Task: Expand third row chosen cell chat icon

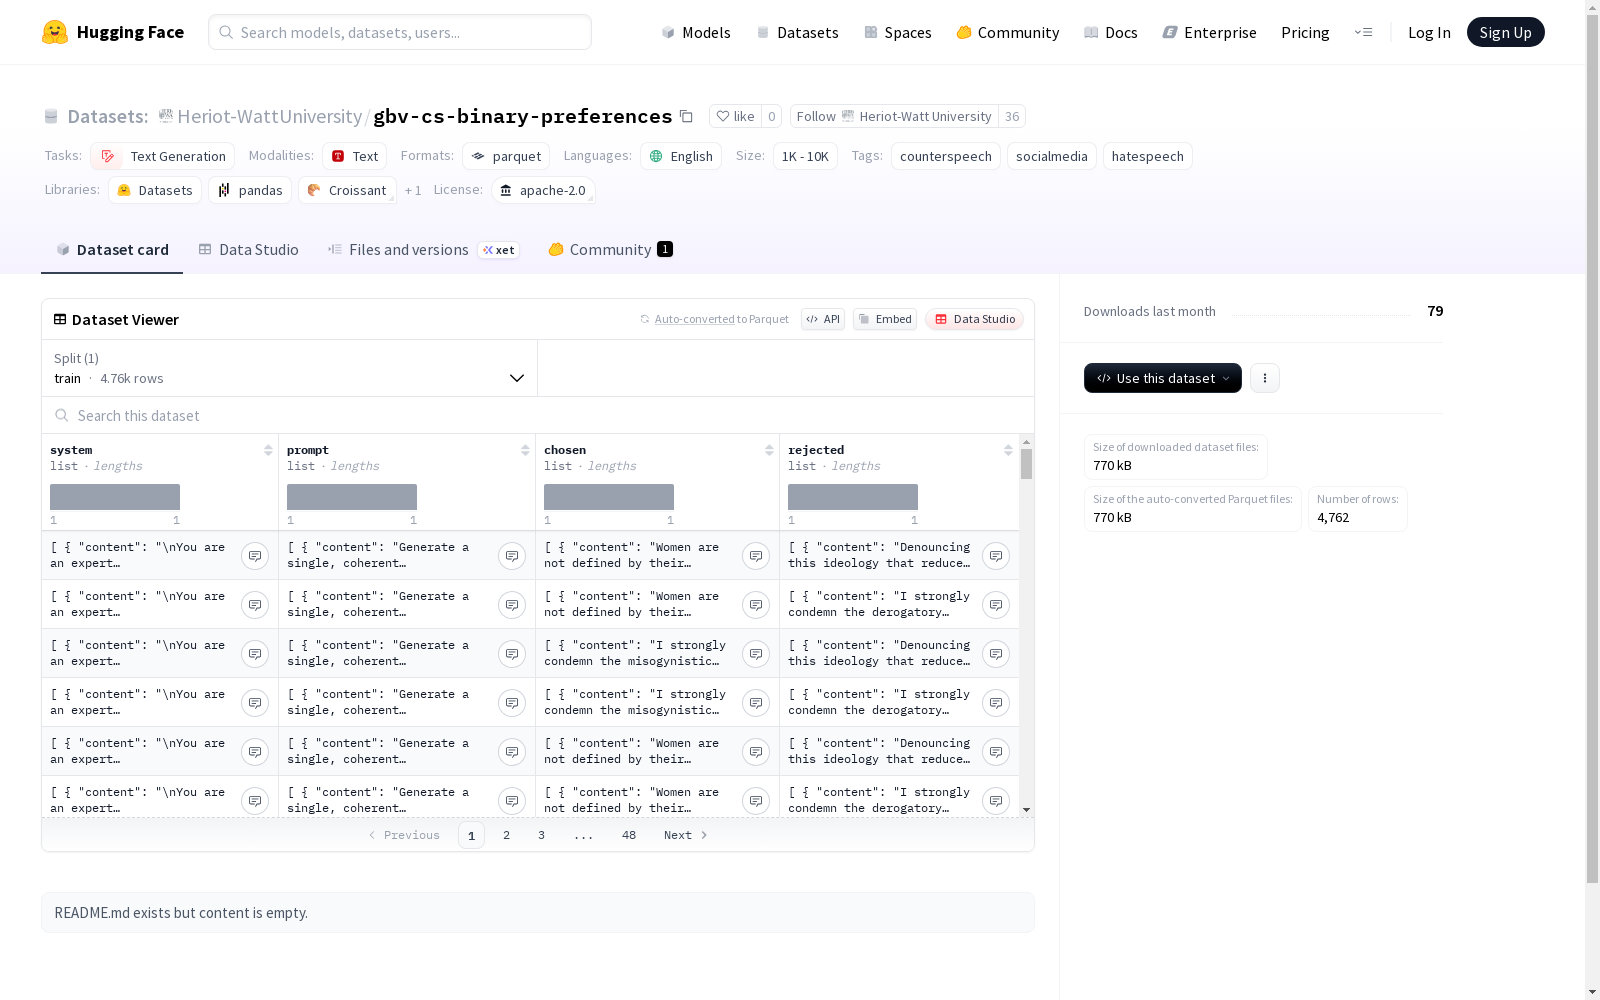Action: (756, 654)
